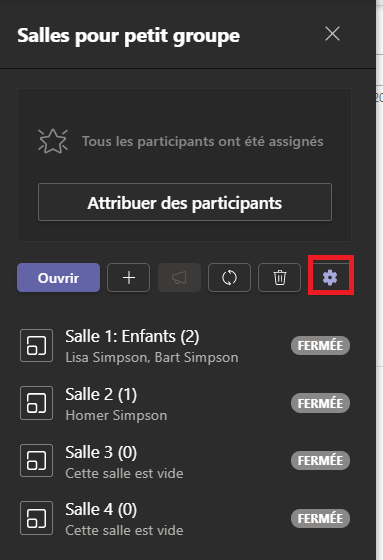Click the room icon beside Salle 4

coord(36,518)
